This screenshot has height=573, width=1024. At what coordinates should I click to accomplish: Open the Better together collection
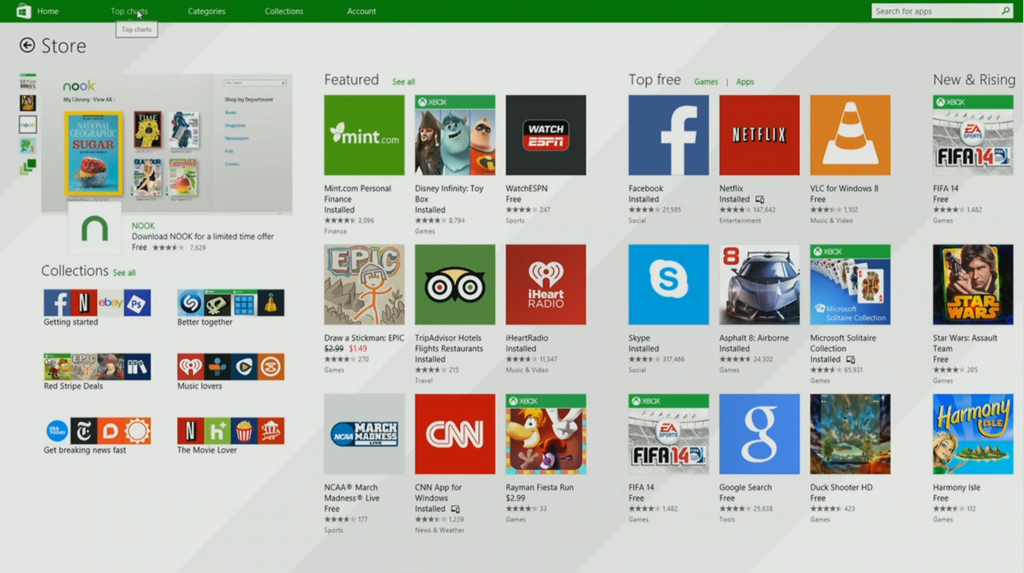[x=231, y=308]
